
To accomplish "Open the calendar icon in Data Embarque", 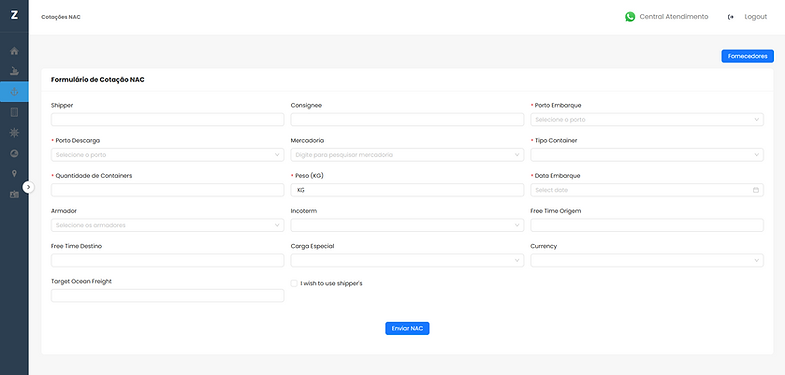I will [x=756, y=190].
